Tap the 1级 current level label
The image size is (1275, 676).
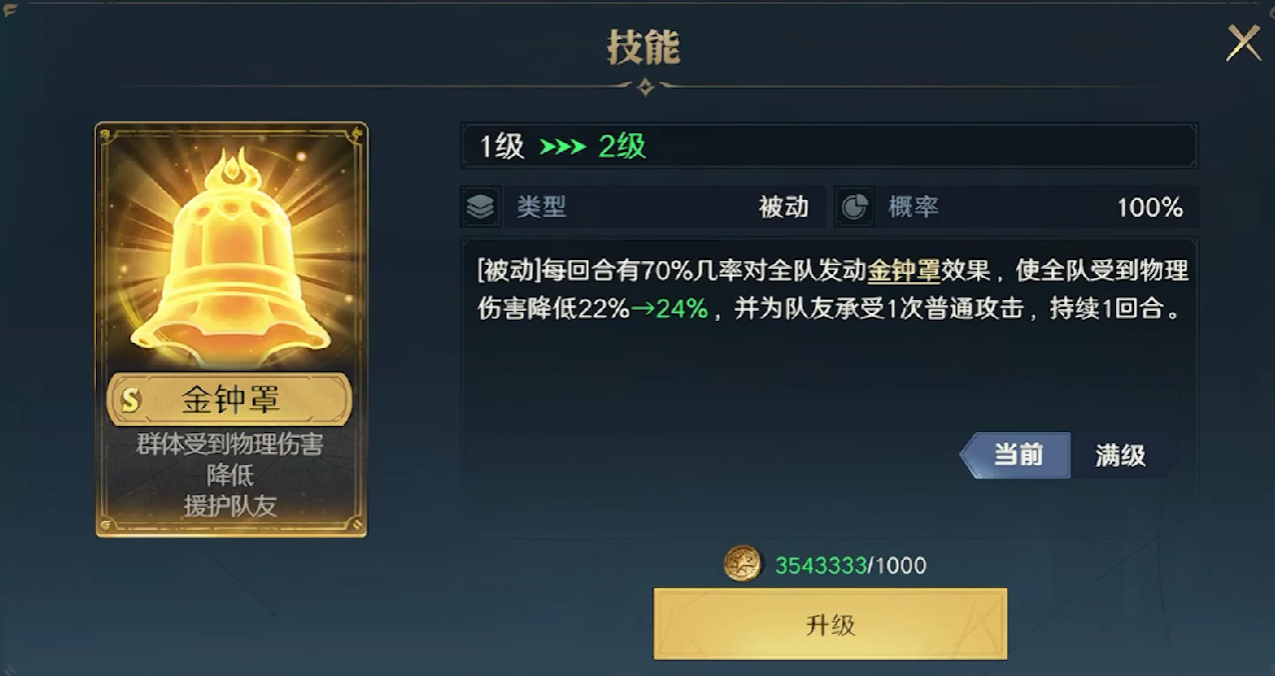[x=502, y=147]
